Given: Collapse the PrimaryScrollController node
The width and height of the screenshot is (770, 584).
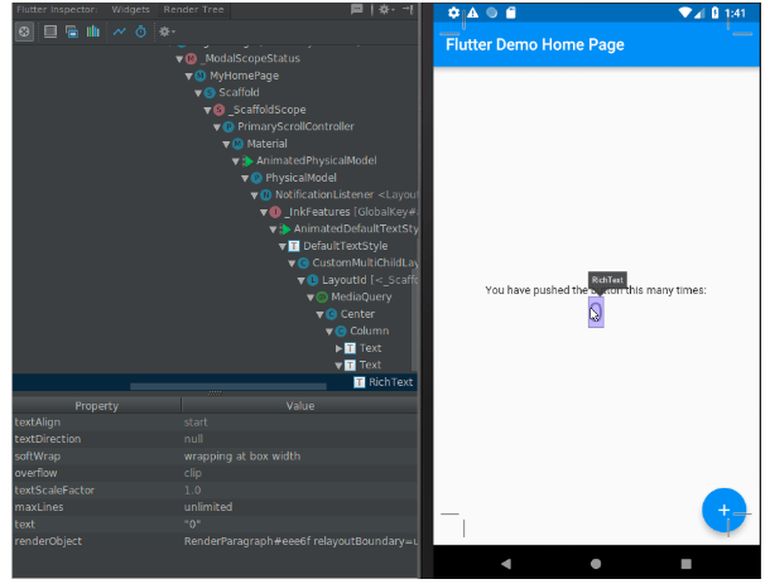Looking at the screenshot, I should [x=217, y=127].
